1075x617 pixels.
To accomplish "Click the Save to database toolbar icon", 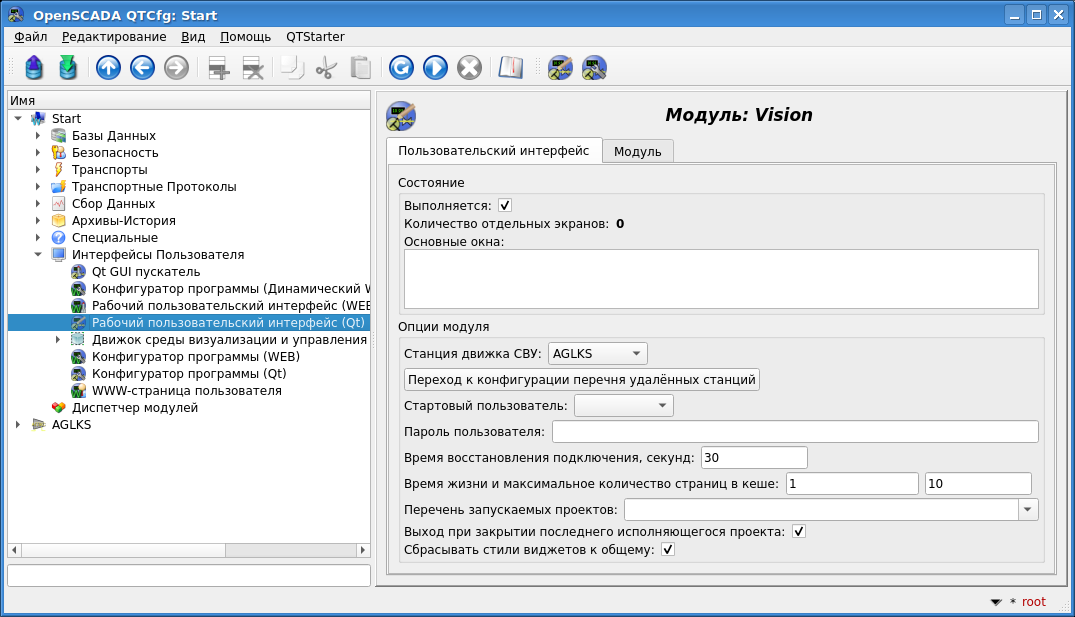I will [x=68, y=68].
